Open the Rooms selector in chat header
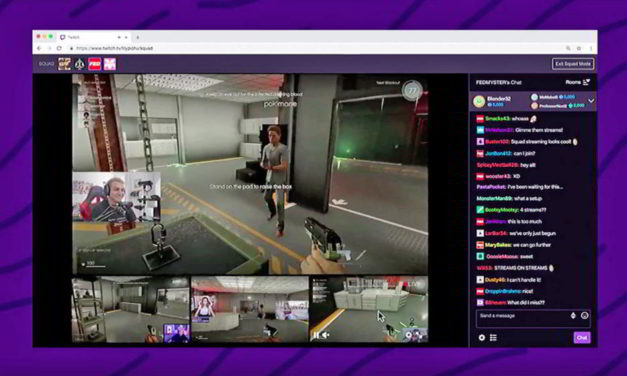The image size is (627, 376). pos(577,82)
